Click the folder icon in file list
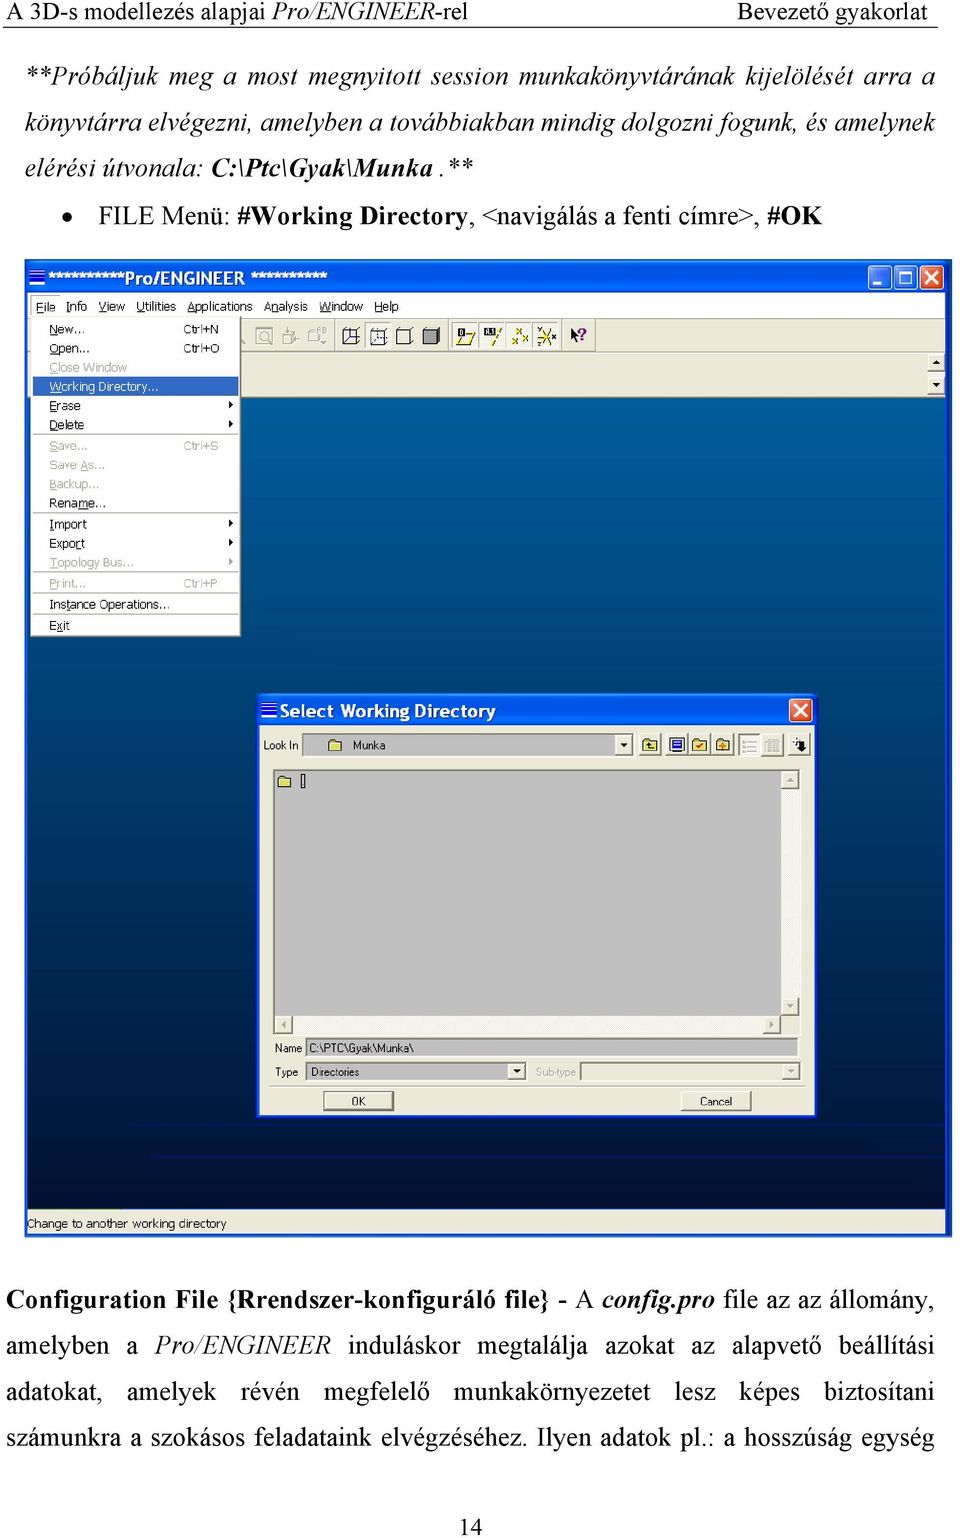 tap(284, 781)
